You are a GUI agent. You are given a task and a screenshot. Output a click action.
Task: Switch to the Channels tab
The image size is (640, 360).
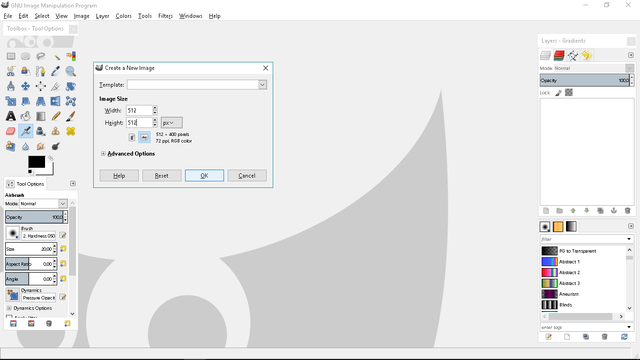[x=559, y=55]
